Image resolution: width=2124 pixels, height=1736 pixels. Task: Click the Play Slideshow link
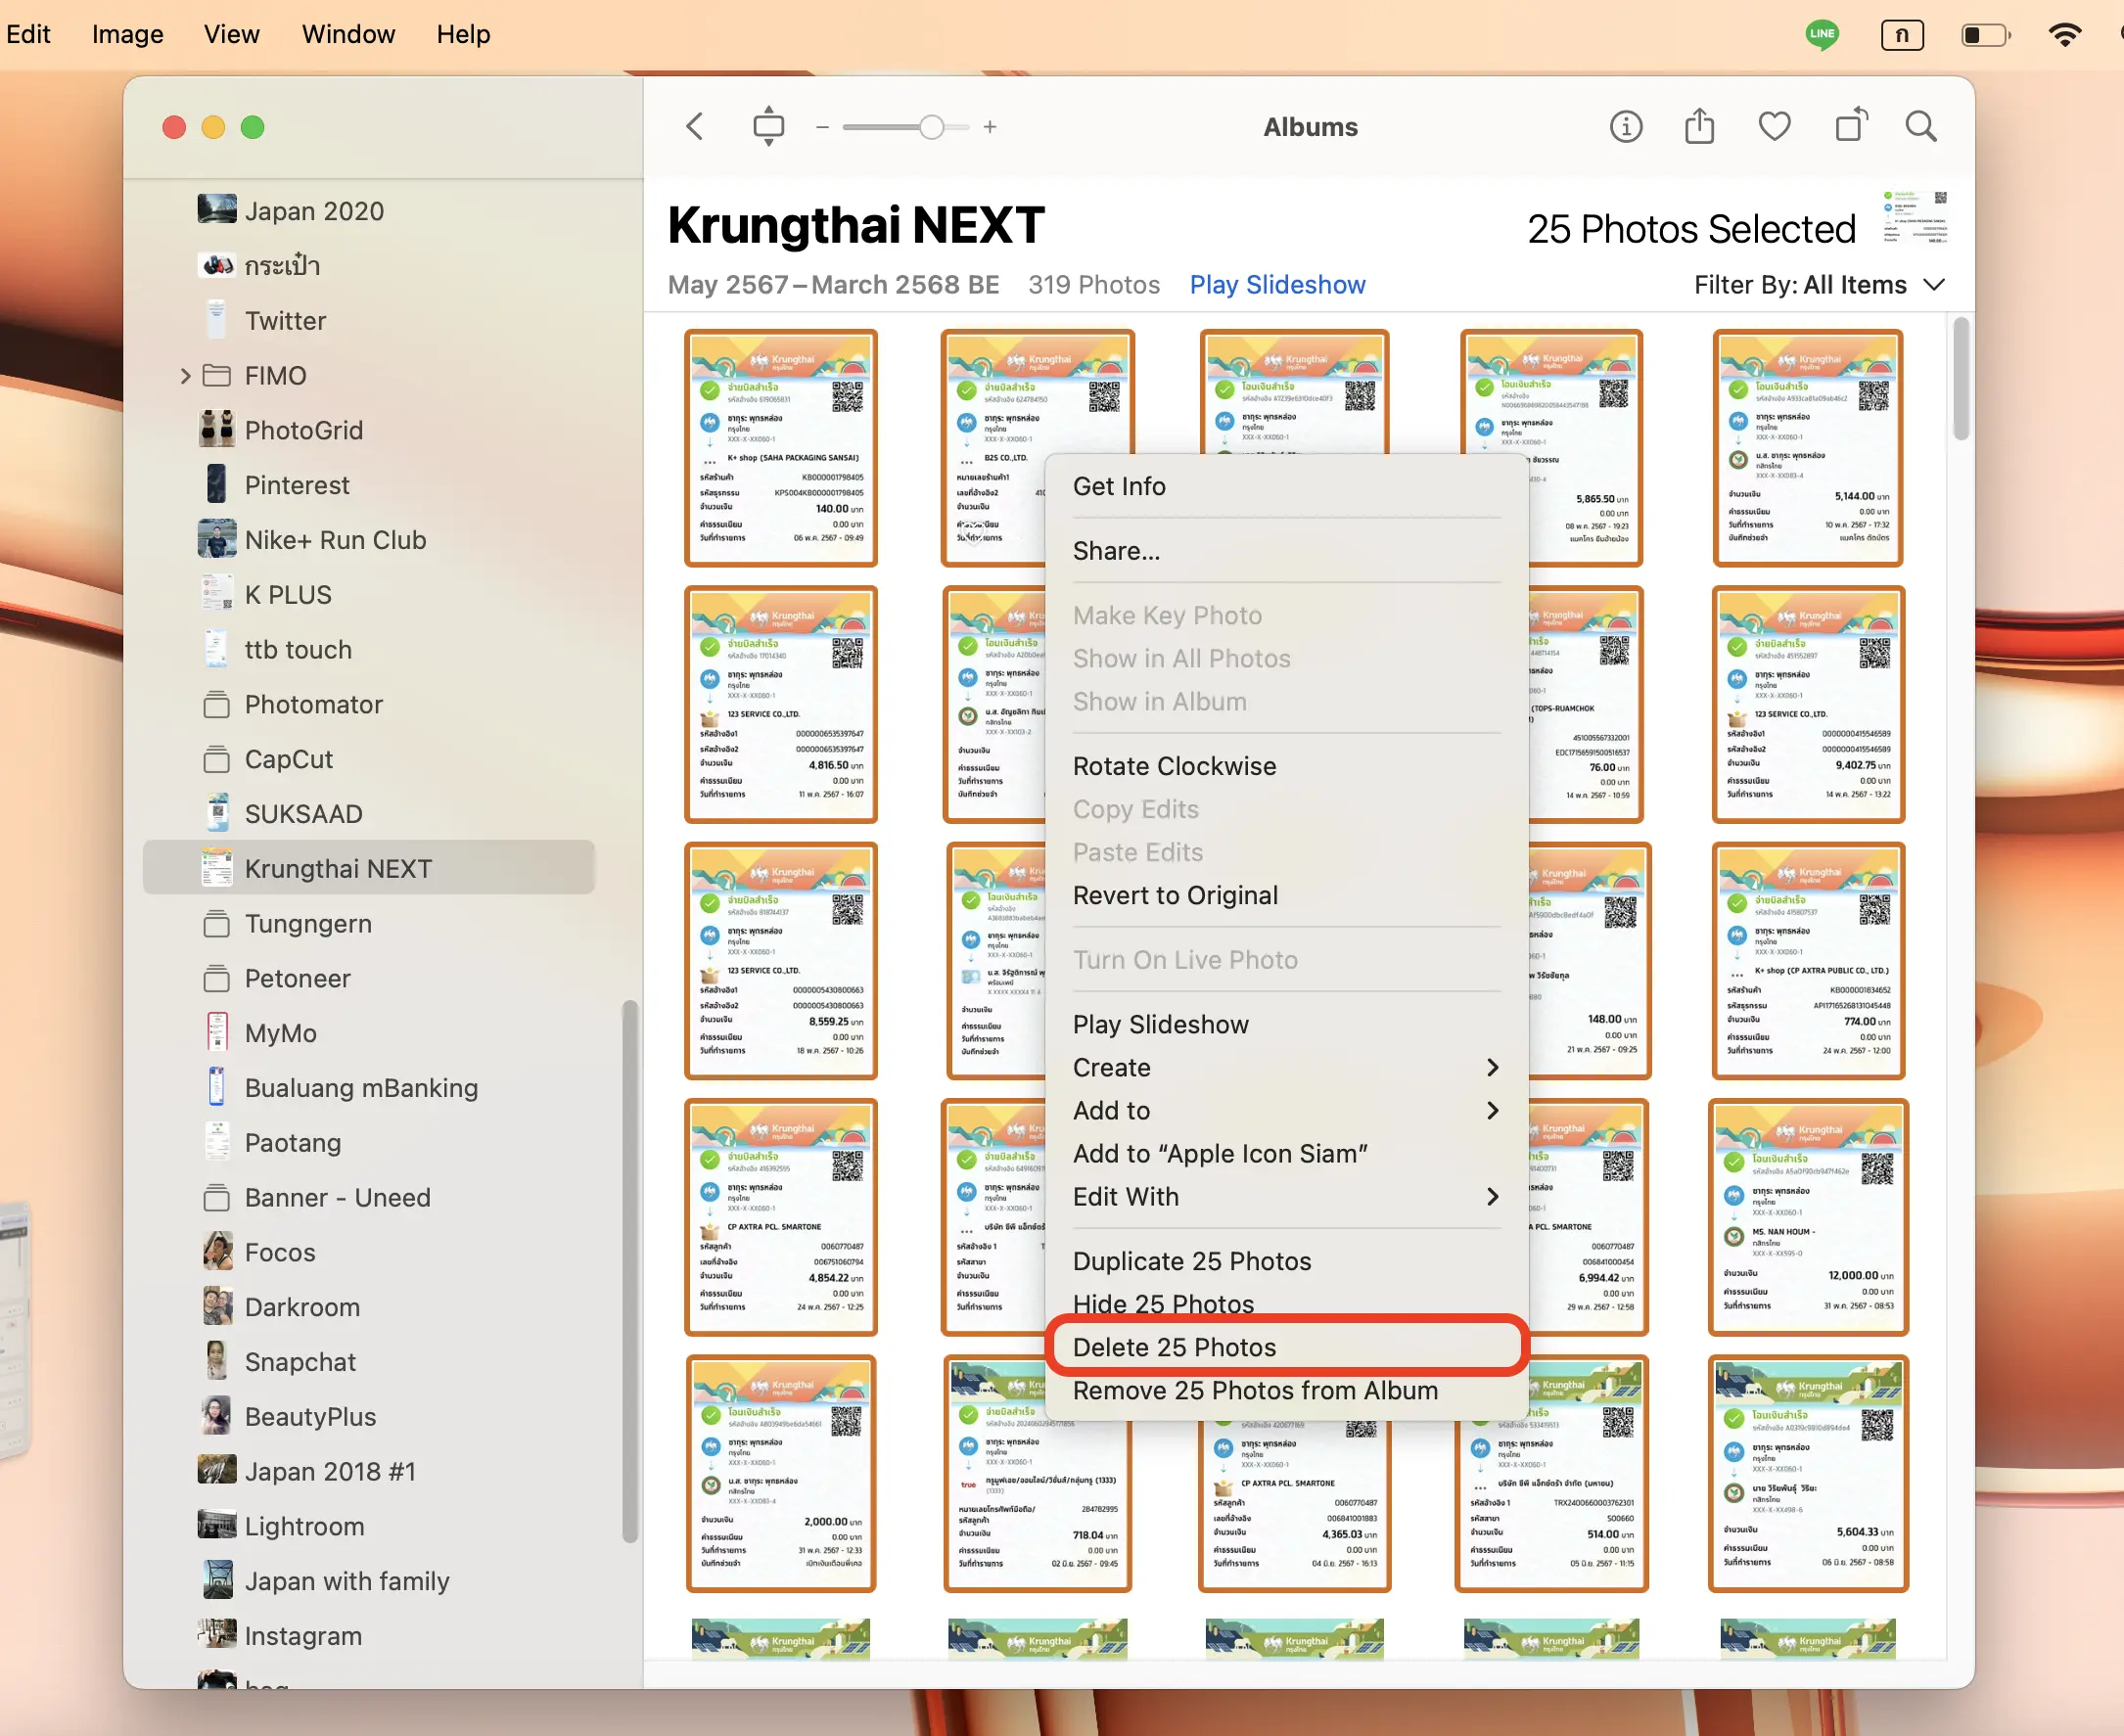point(1276,285)
